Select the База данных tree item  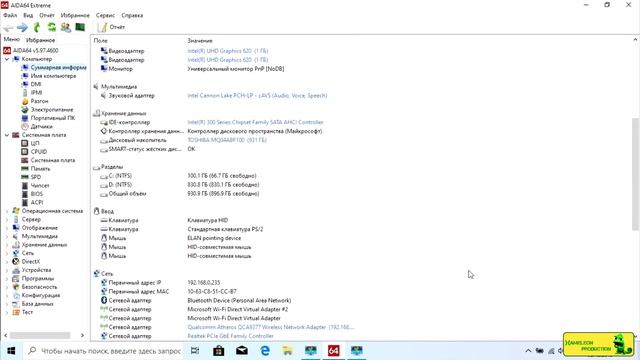click(x=38, y=304)
